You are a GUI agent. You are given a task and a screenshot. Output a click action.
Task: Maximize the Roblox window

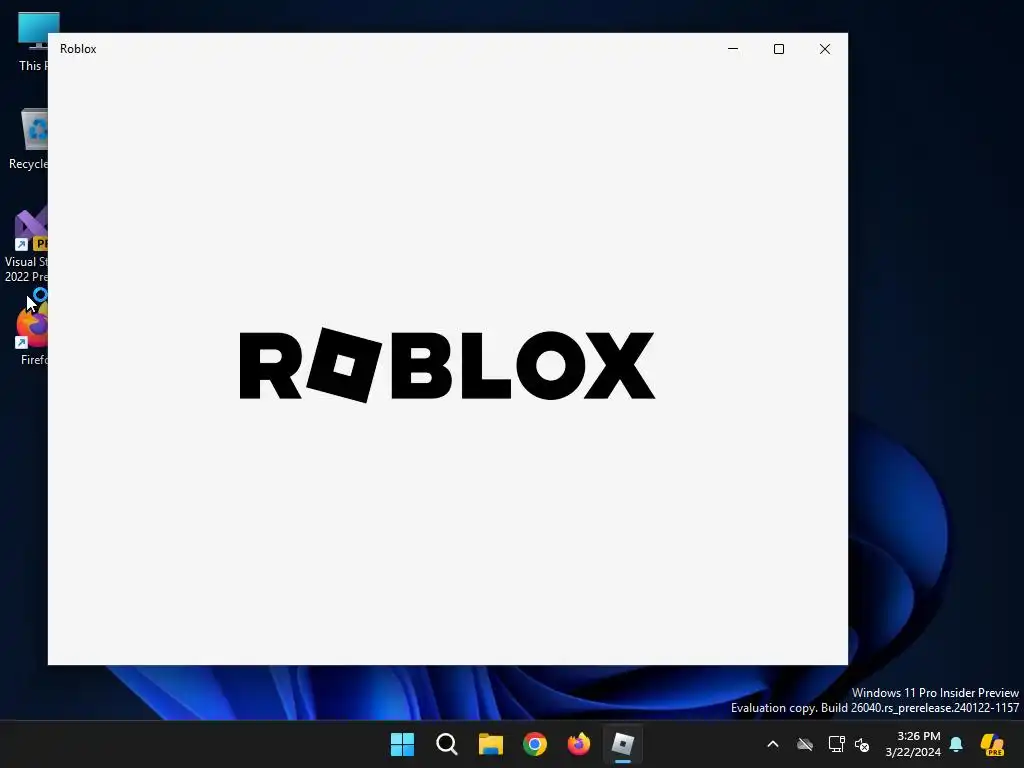[x=778, y=49]
